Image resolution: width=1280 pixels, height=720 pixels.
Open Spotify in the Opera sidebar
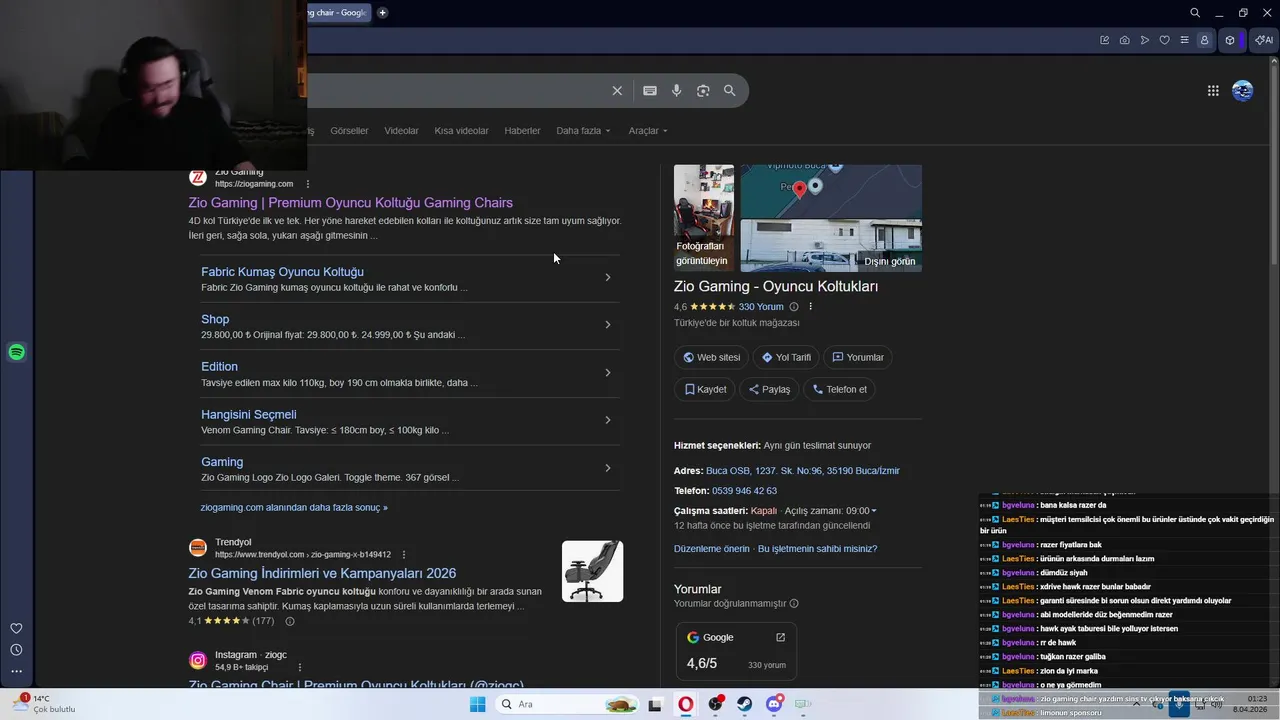[16, 352]
